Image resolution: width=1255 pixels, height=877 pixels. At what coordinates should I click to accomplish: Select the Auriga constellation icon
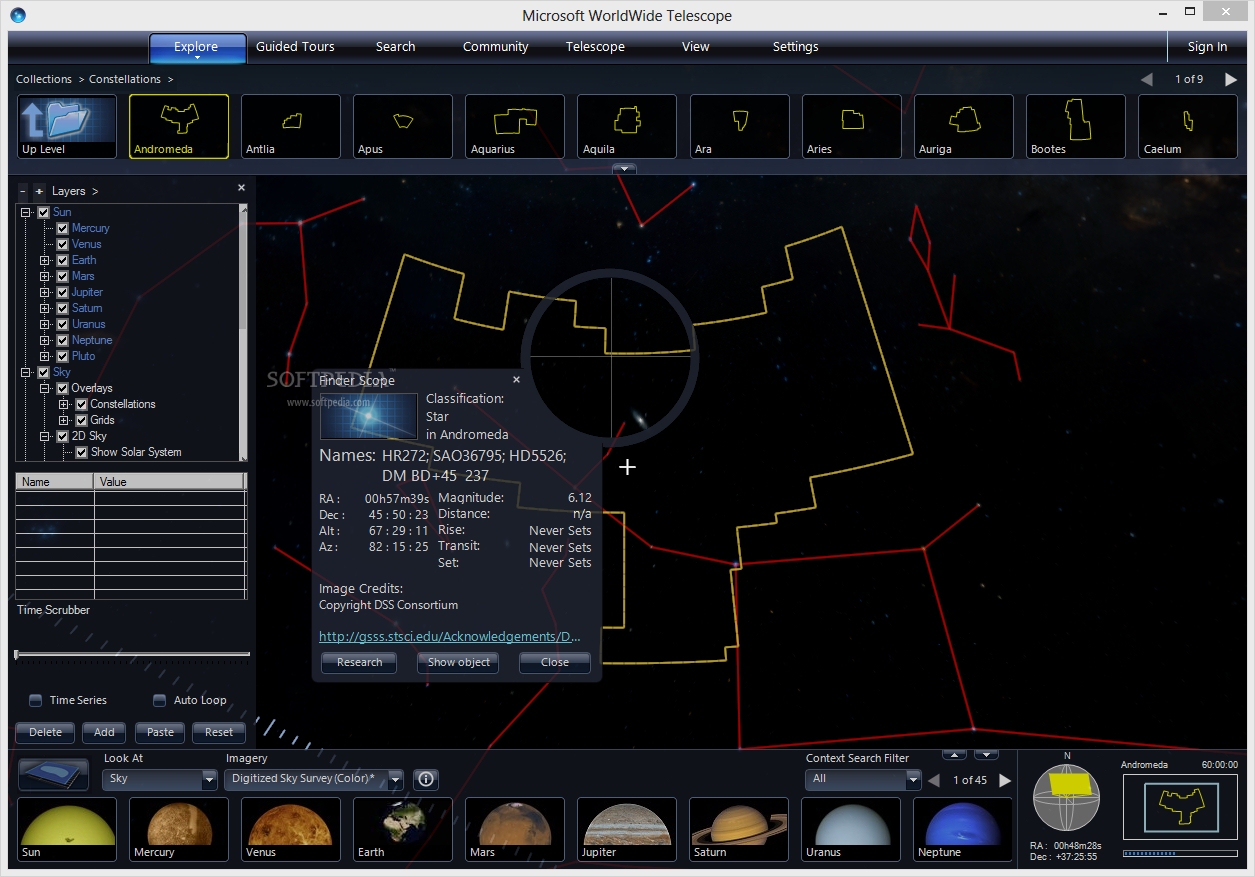tap(963, 127)
